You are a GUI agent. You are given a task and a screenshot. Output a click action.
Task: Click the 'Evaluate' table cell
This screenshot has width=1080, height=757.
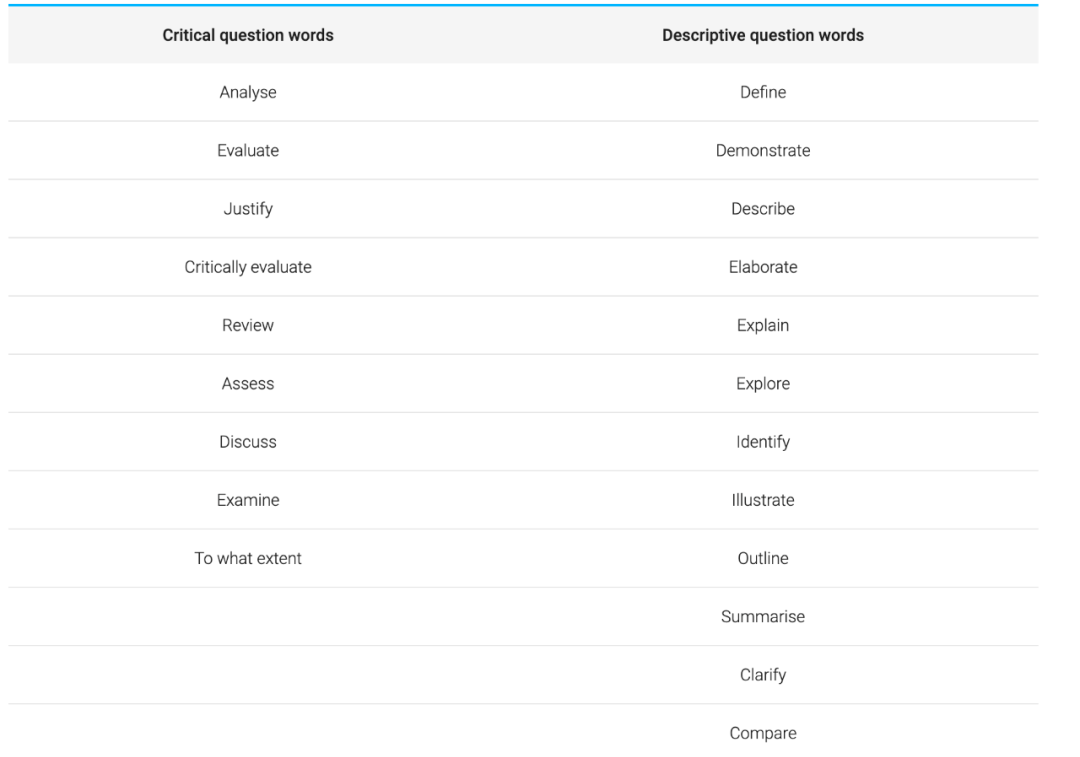point(248,151)
